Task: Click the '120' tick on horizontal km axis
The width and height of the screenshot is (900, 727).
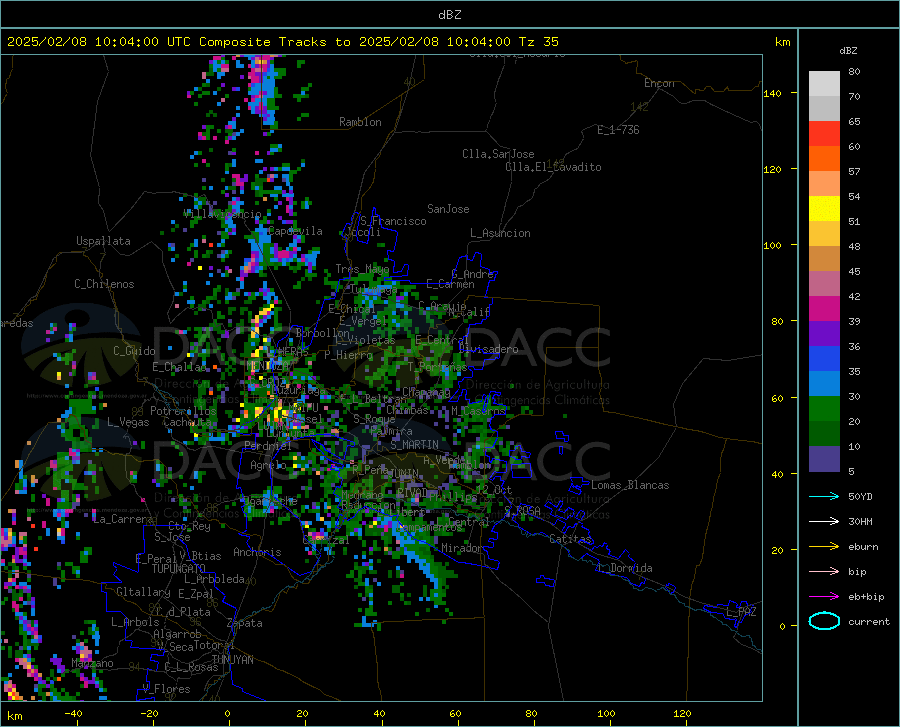Action: click(682, 714)
